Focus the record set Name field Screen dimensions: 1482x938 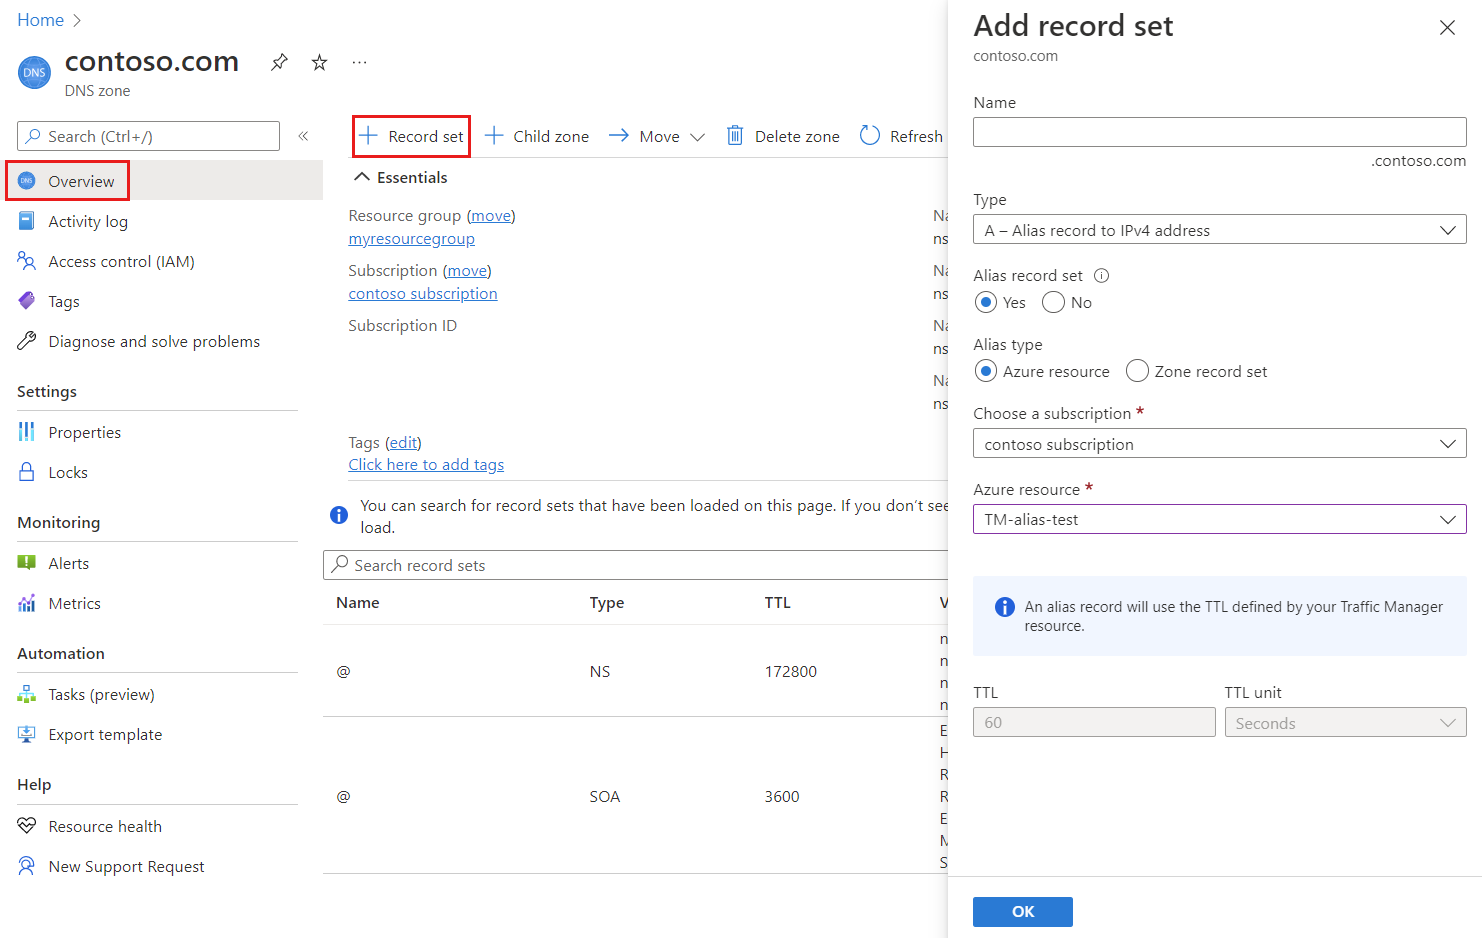(1219, 132)
